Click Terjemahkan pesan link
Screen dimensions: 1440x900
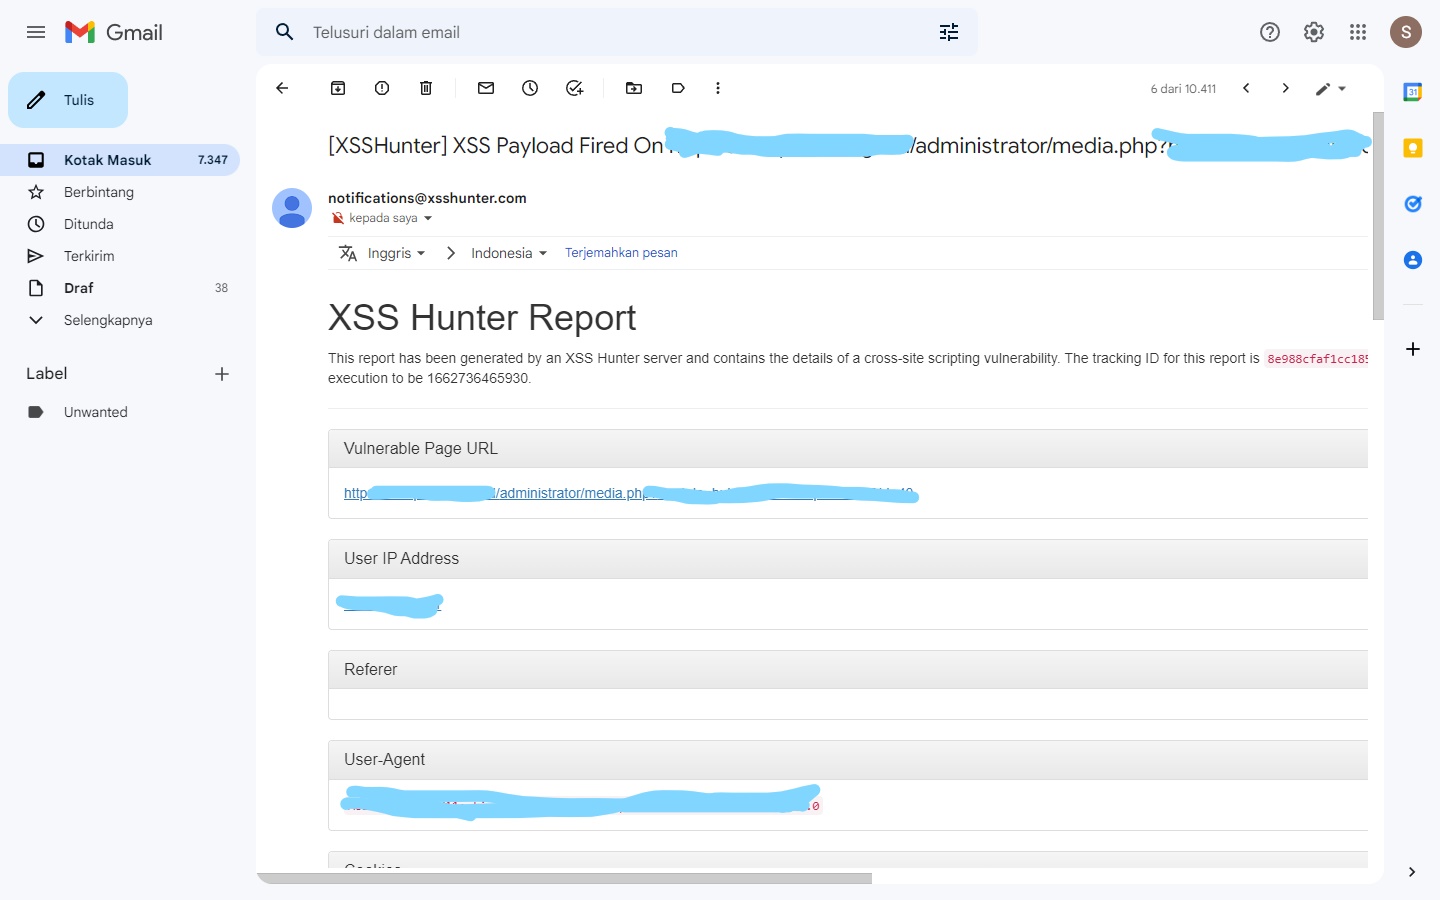(x=621, y=253)
